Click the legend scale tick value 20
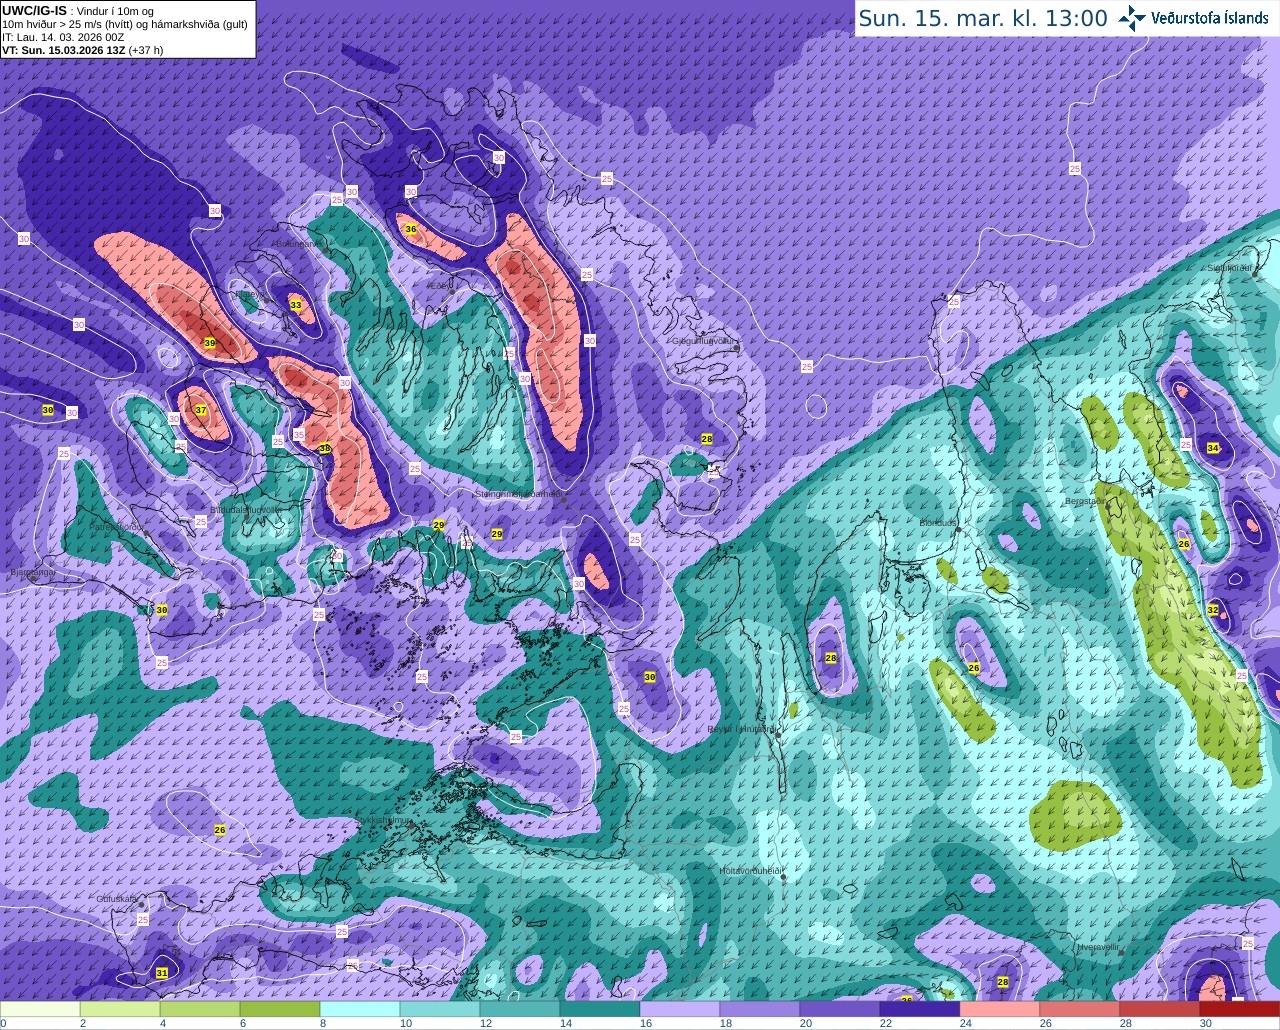 806,1023
